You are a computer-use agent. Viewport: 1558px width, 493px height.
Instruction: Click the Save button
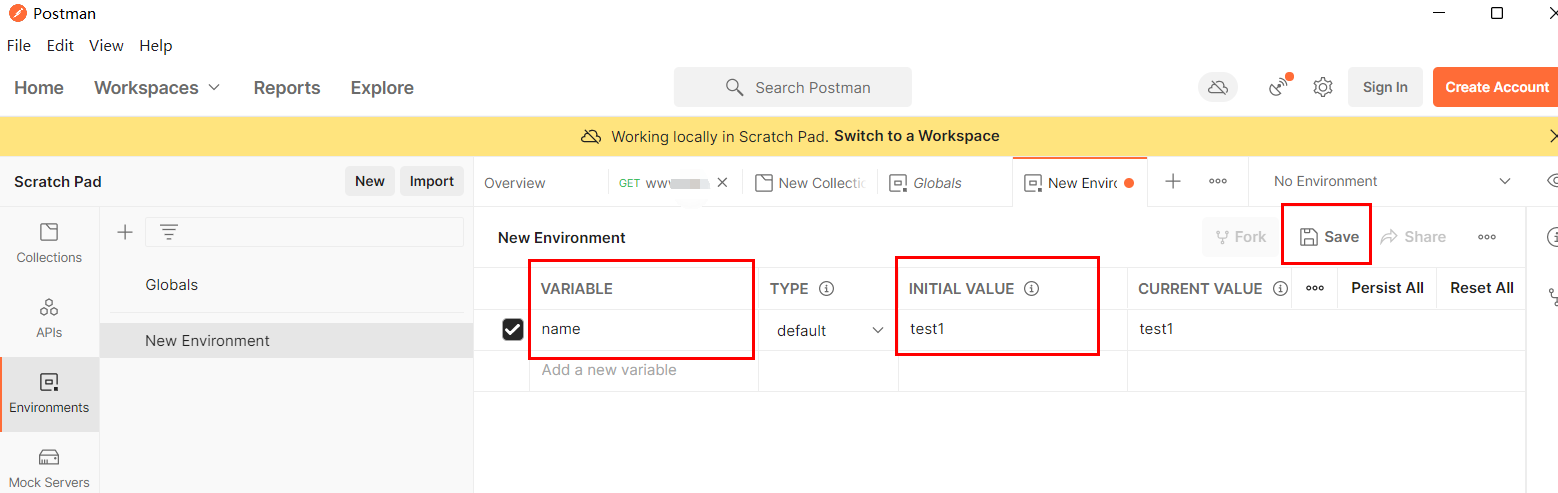1329,237
